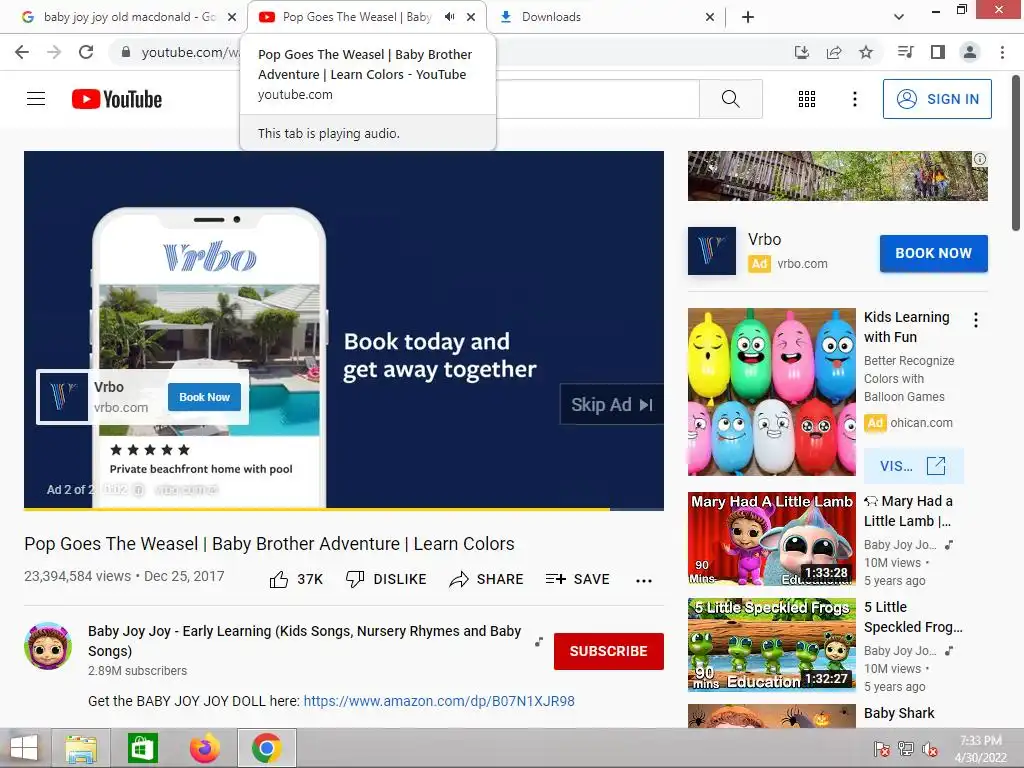Go to YouTube home via logo

[x=117, y=99]
